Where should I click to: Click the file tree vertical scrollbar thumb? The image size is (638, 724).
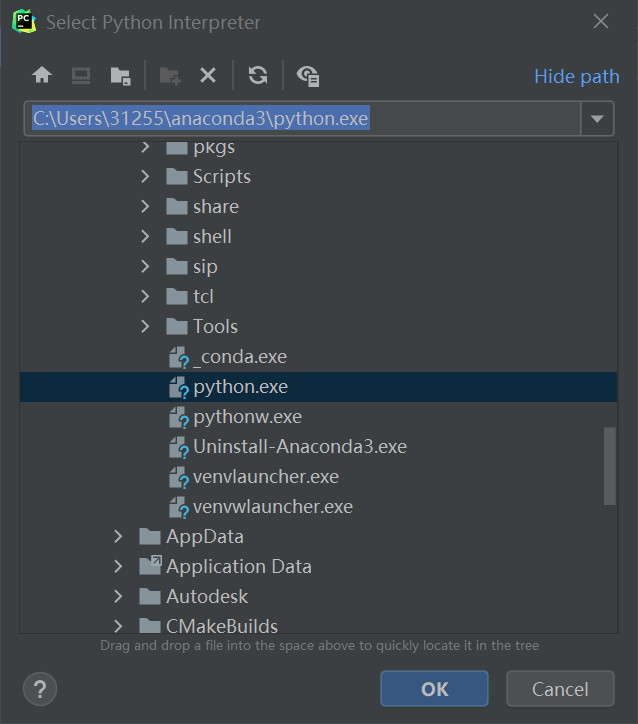point(609,466)
